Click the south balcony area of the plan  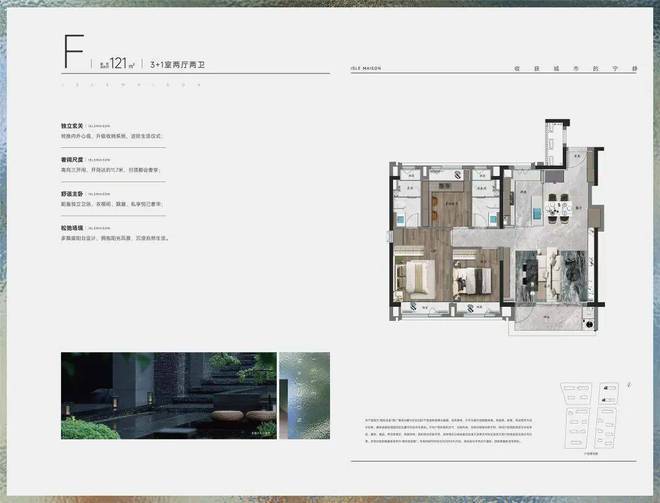pos(548,317)
